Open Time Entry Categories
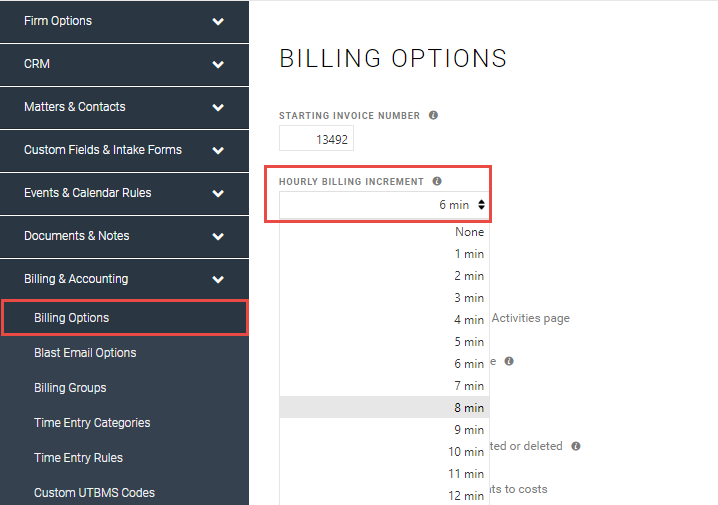718x505 pixels. (92, 423)
